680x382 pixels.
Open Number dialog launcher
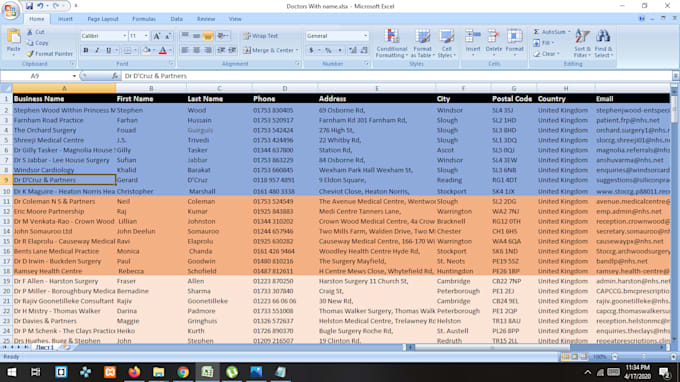point(366,64)
